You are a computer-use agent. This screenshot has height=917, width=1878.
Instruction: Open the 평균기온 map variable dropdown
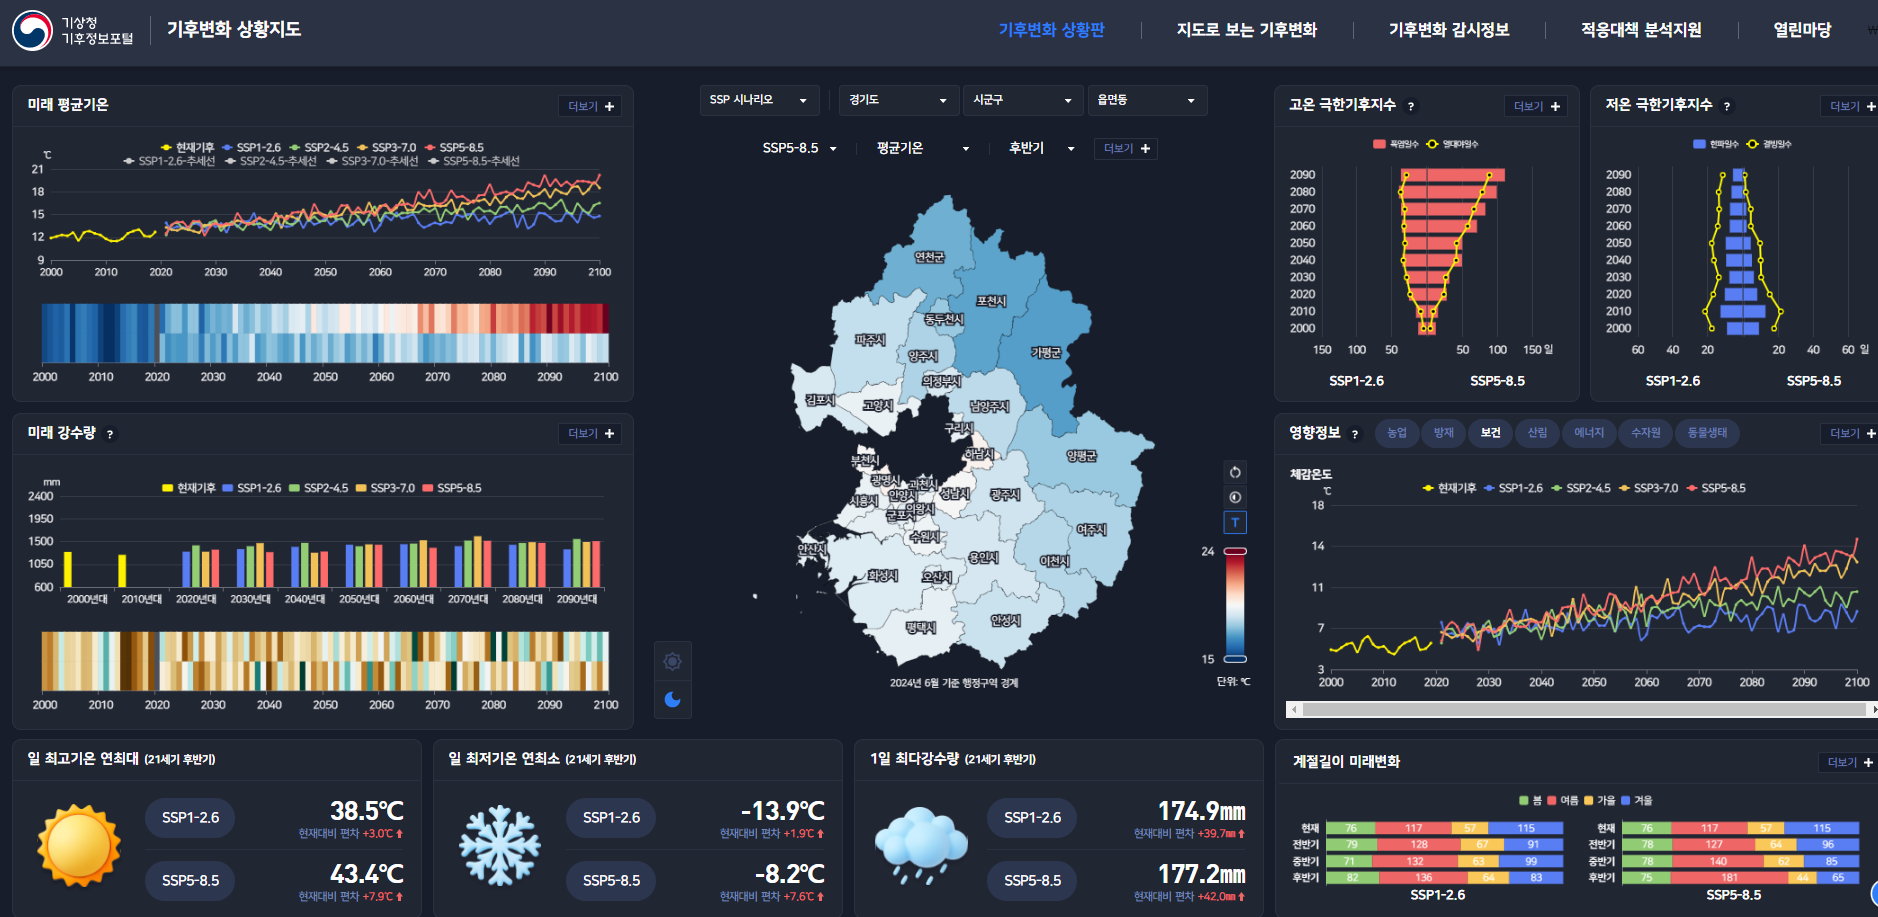pyautogui.click(x=923, y=148)
